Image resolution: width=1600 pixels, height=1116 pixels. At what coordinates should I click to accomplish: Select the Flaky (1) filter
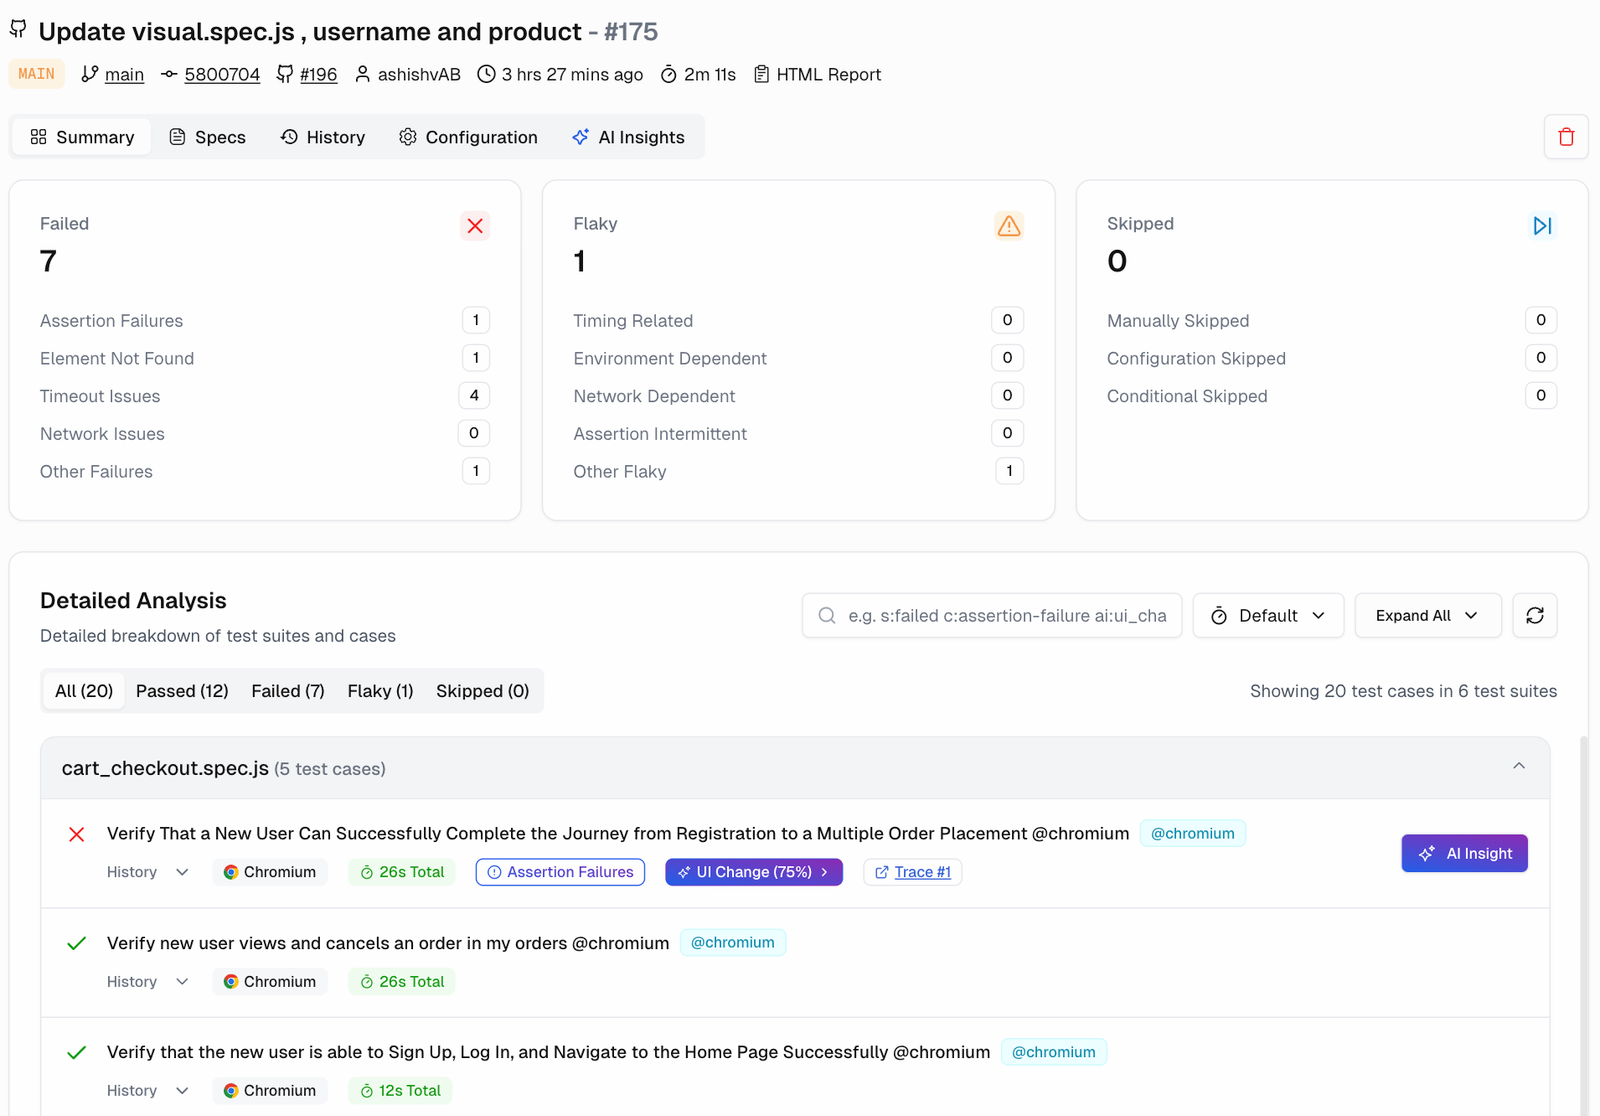pos(380,690)
